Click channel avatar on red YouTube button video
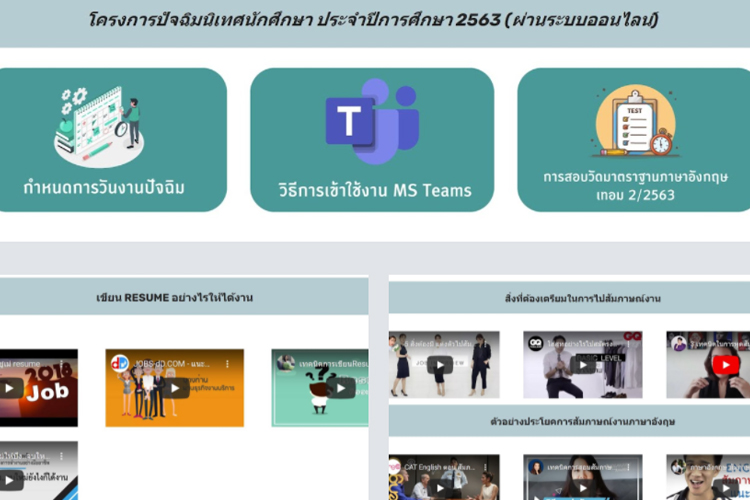 click(678, 343)
